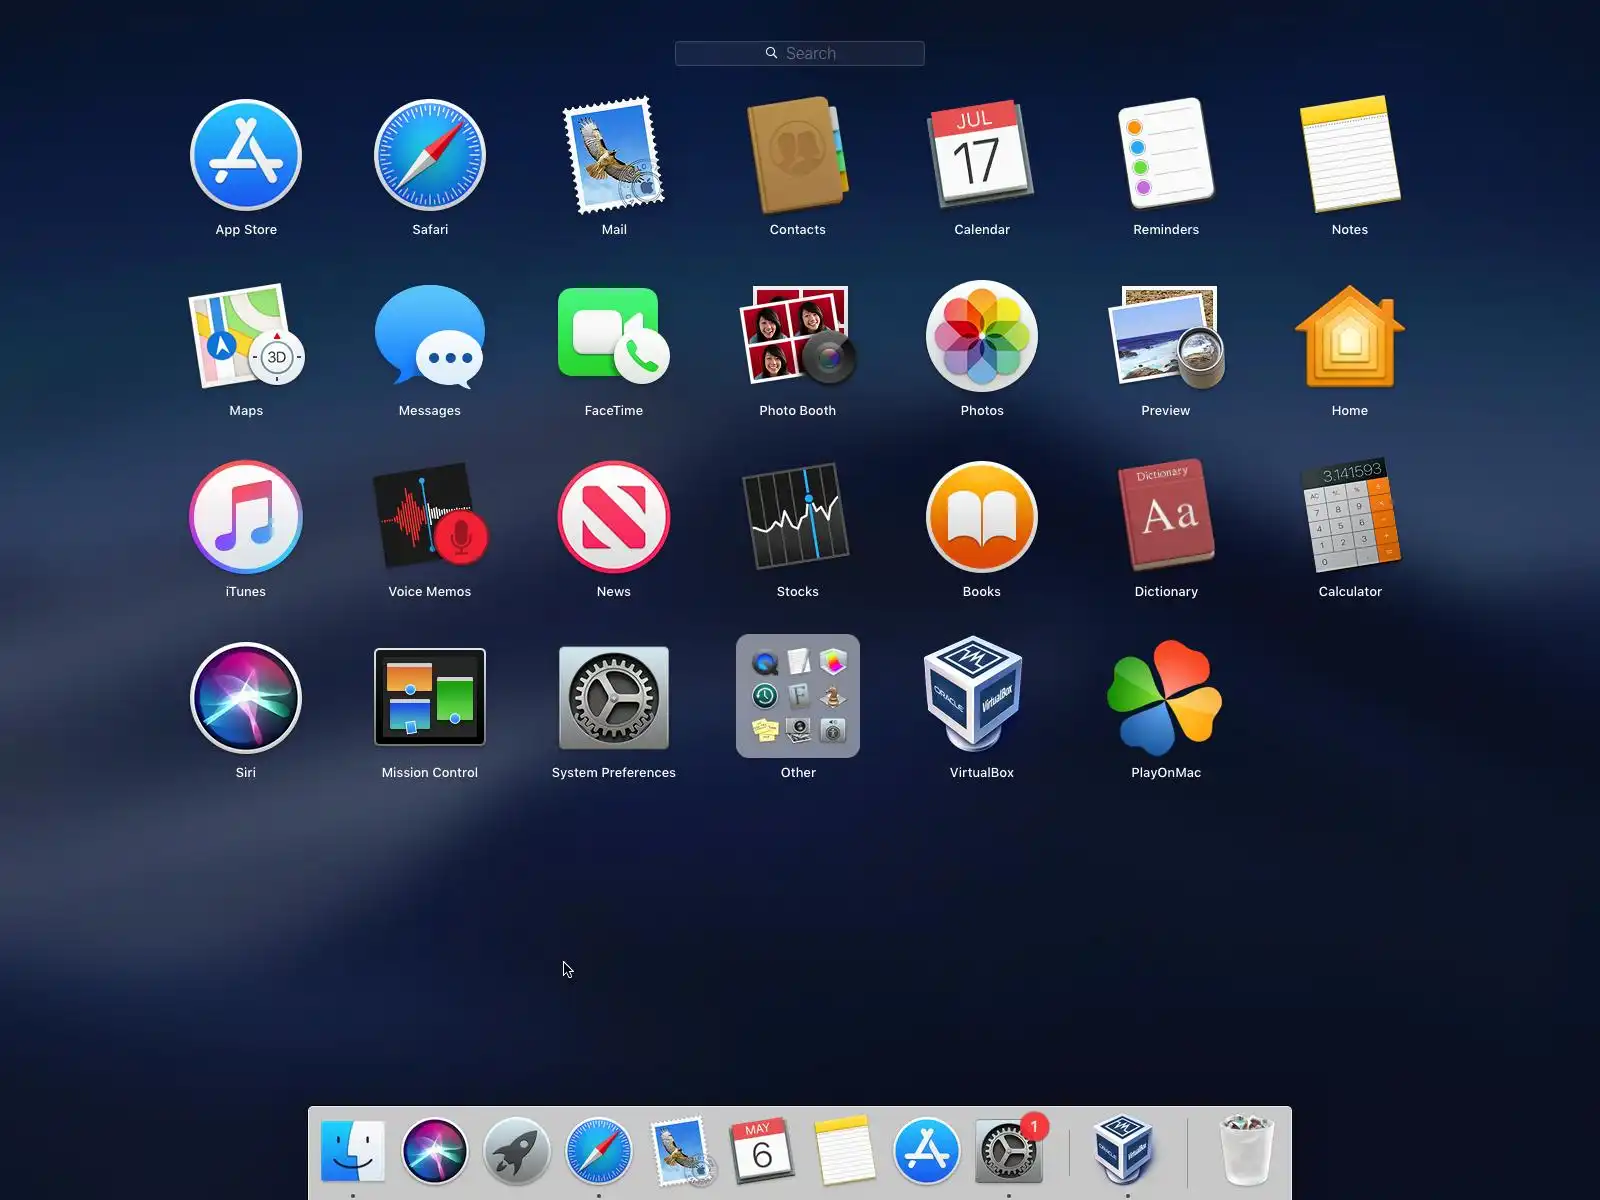Open the Calculator app
Viewport: 1600px width, 1200px height.
click(1350, 517)
